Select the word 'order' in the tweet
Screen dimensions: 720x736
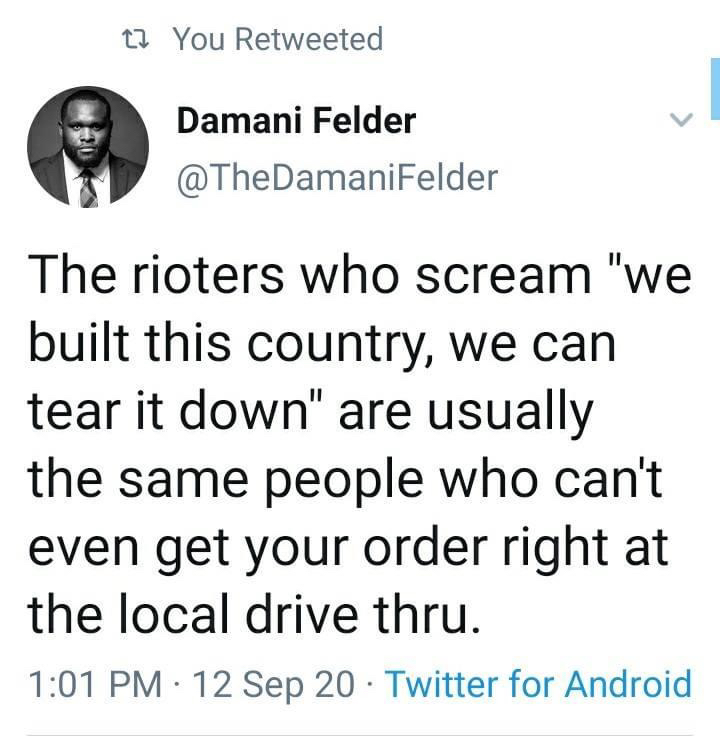point(425,547)
